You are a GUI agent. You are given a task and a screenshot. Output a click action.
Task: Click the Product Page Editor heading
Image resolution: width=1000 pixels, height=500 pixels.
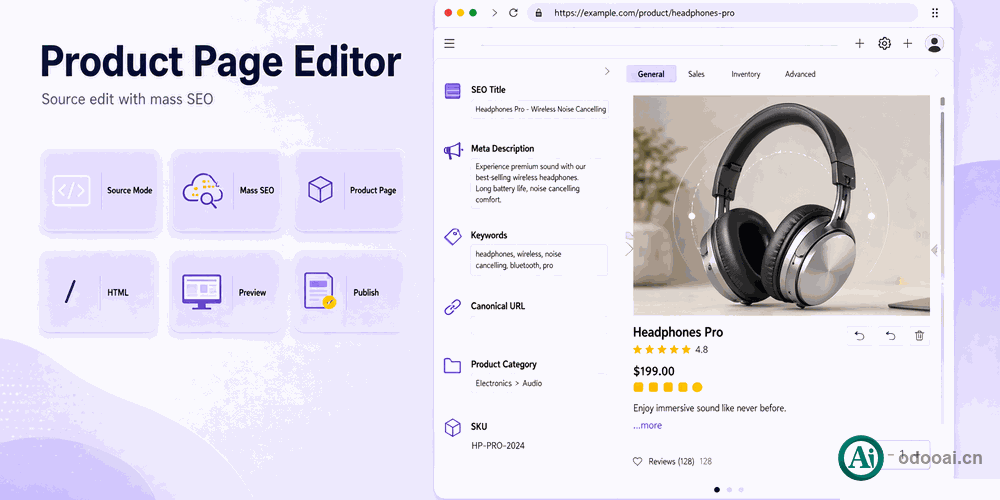(221, 62)
